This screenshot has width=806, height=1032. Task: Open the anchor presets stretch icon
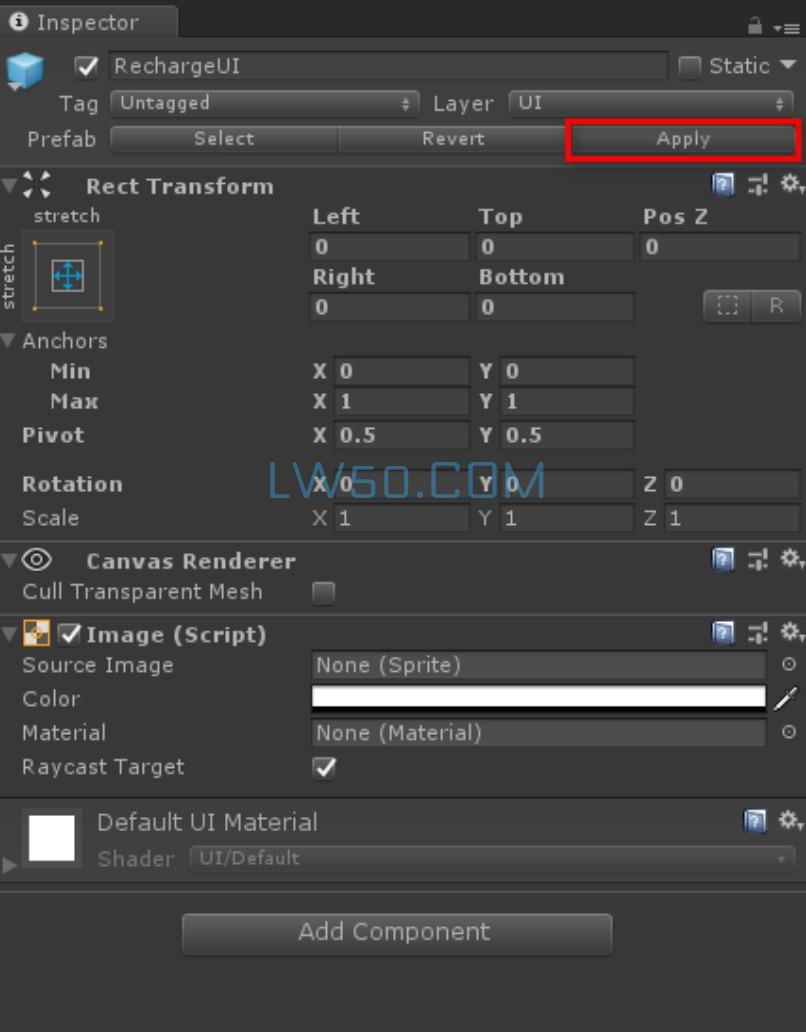(68, 275)
